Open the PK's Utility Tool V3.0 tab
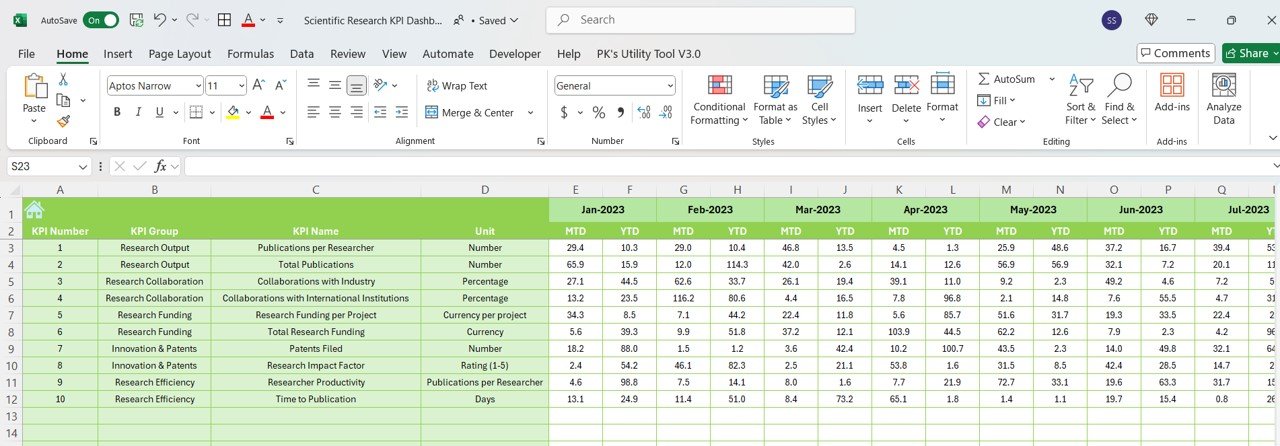The width and height of the screenshot is (1280, 446). click(648, 54)
